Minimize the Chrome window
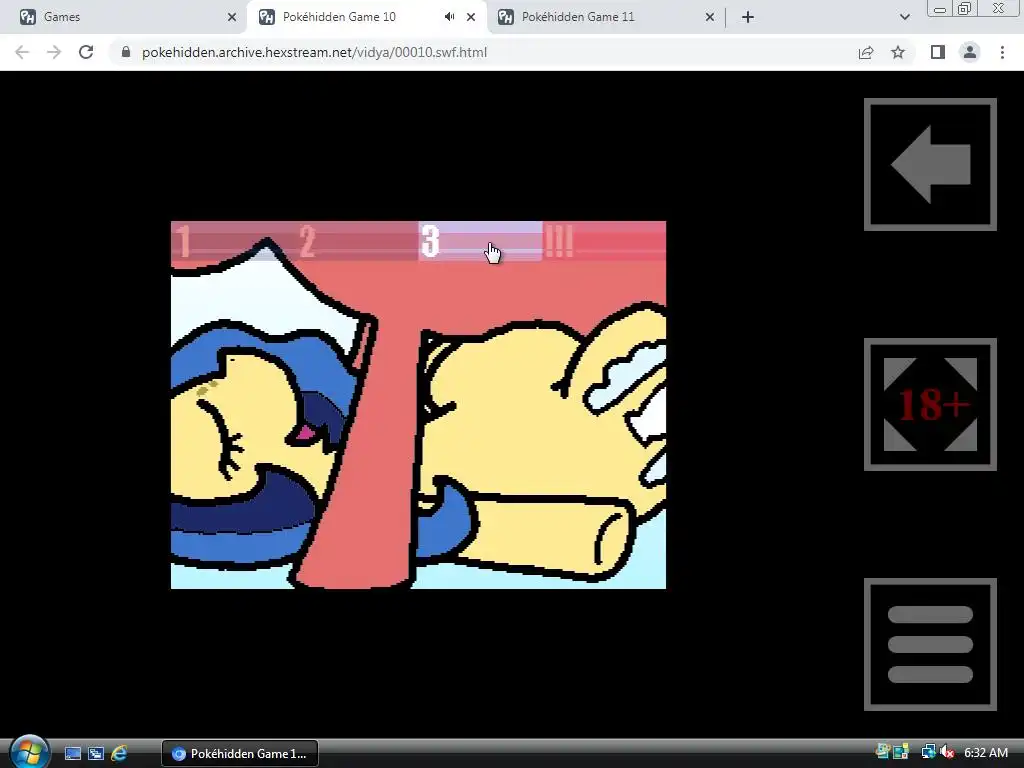Screen dimensions: 1024x768 (x=940, y=8)
